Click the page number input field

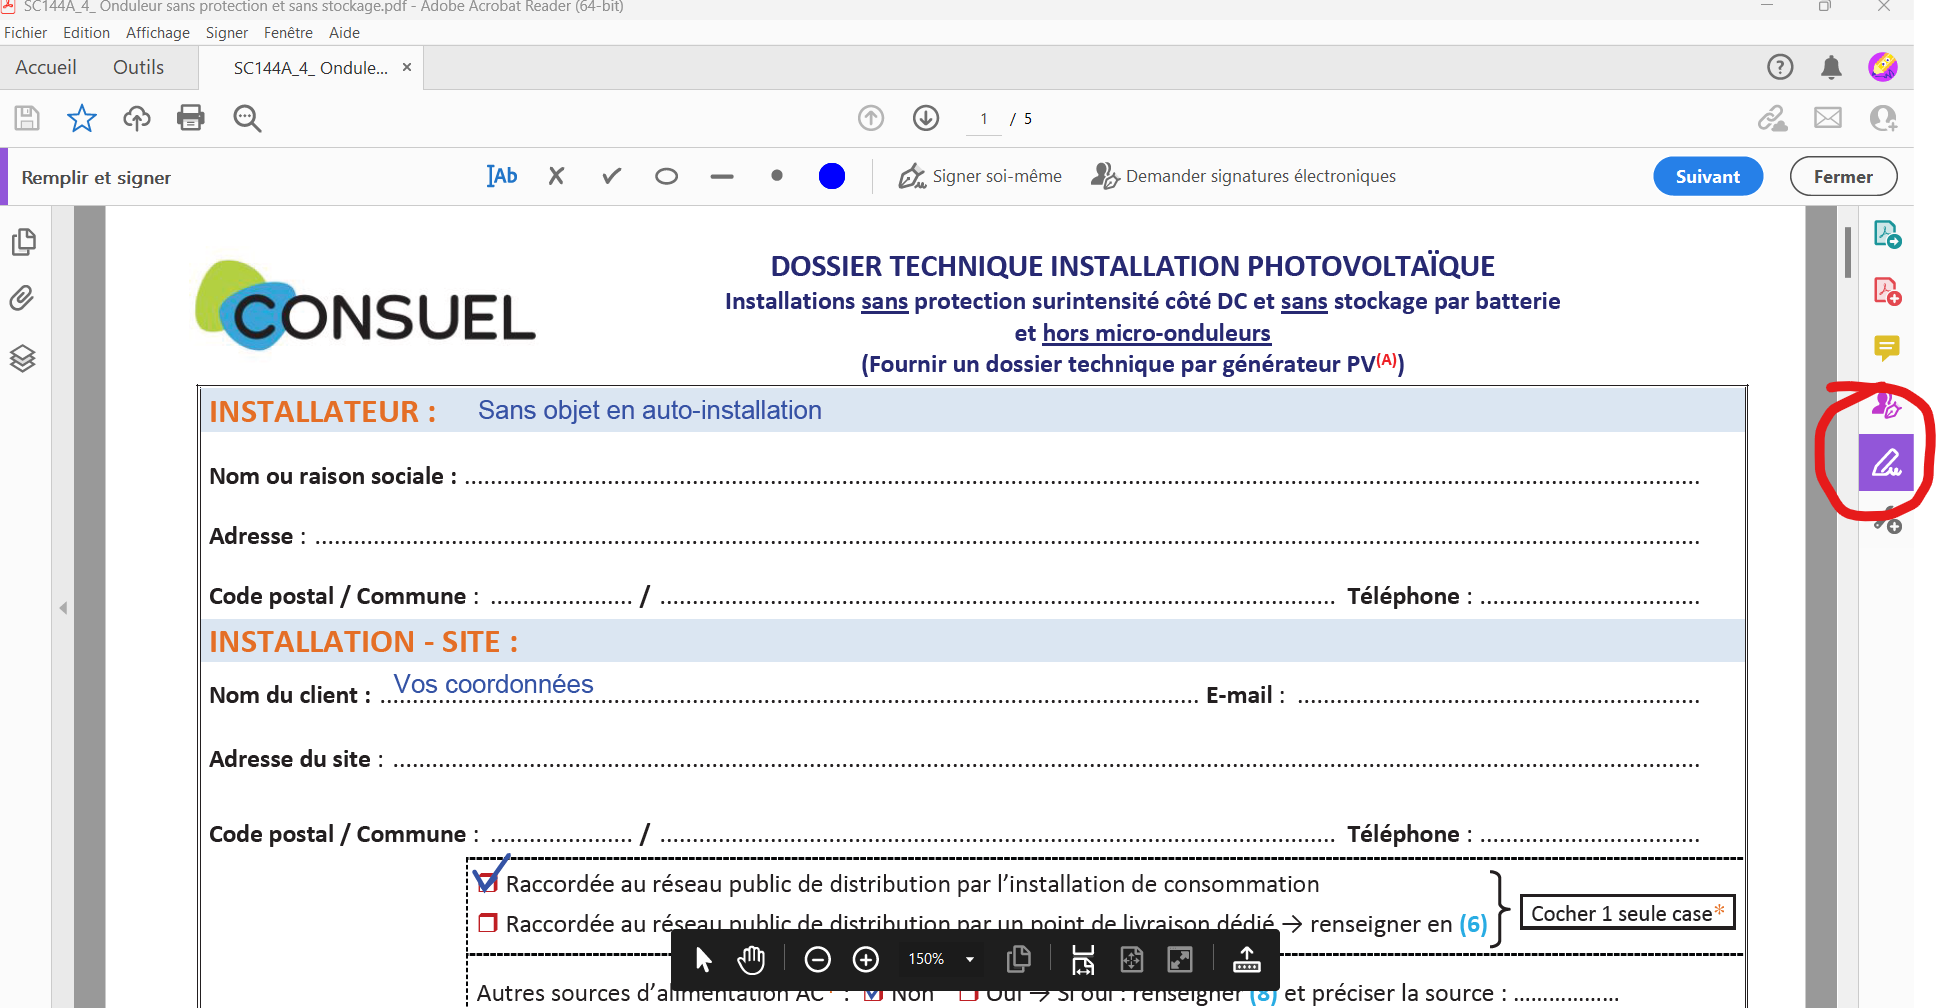982,118
